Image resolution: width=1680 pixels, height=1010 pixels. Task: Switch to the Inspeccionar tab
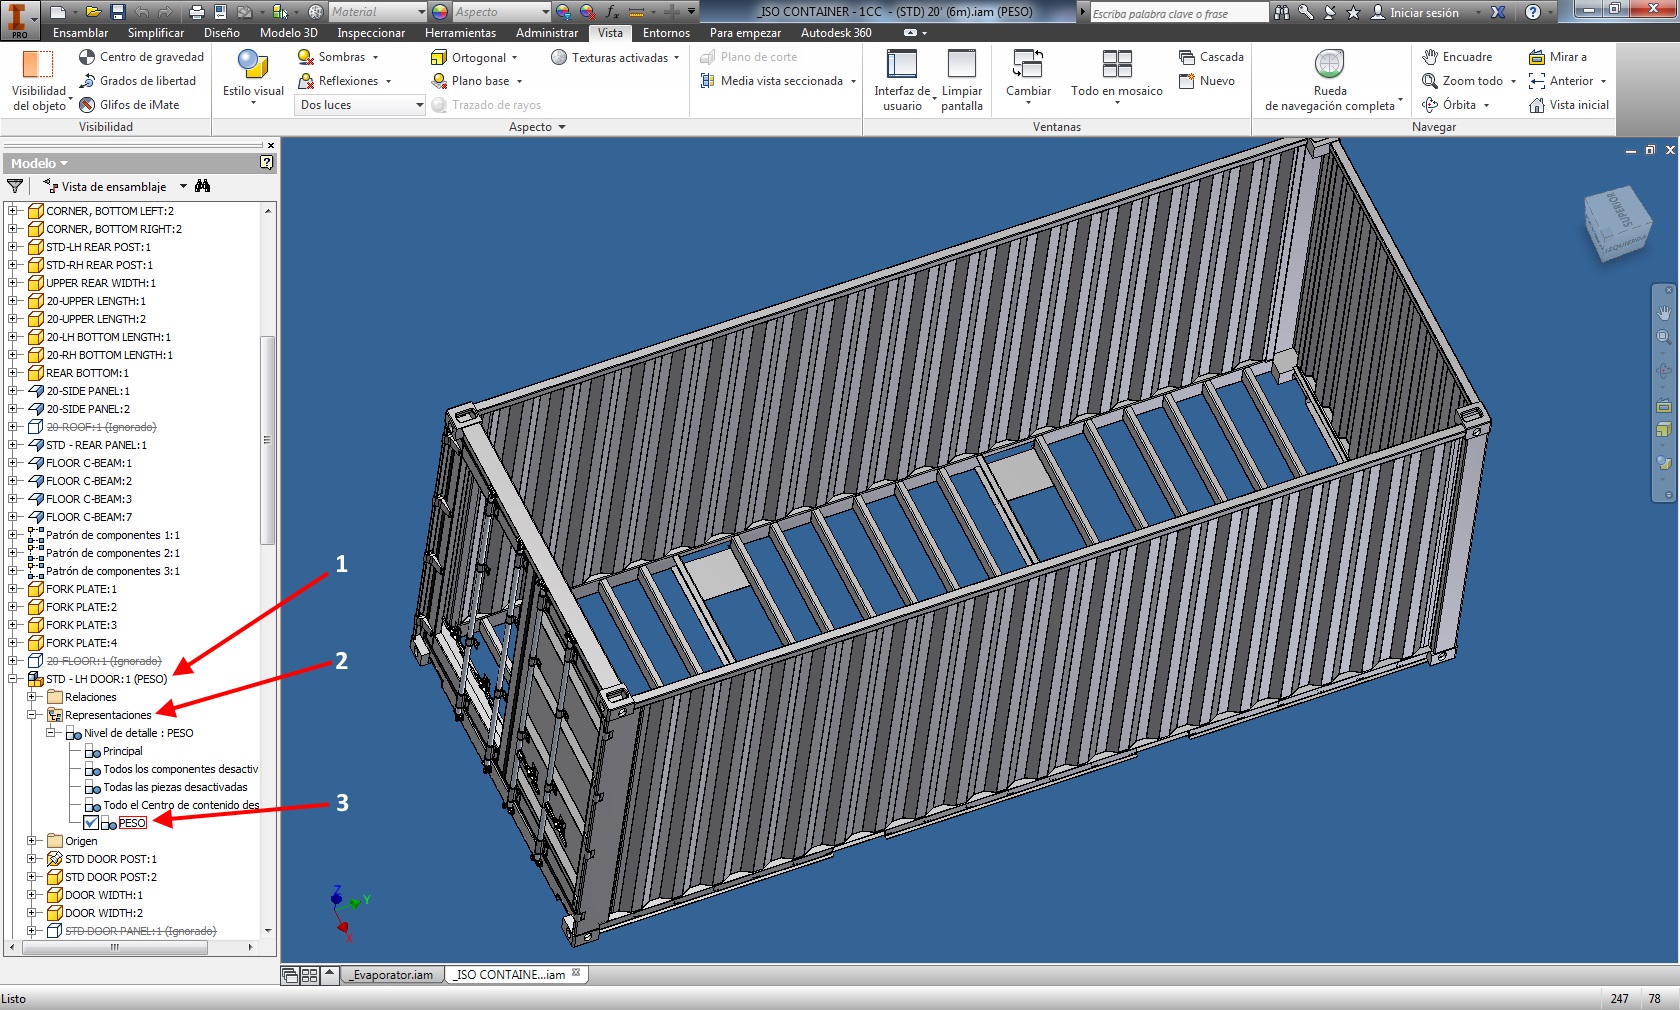[x=371, y=33]
